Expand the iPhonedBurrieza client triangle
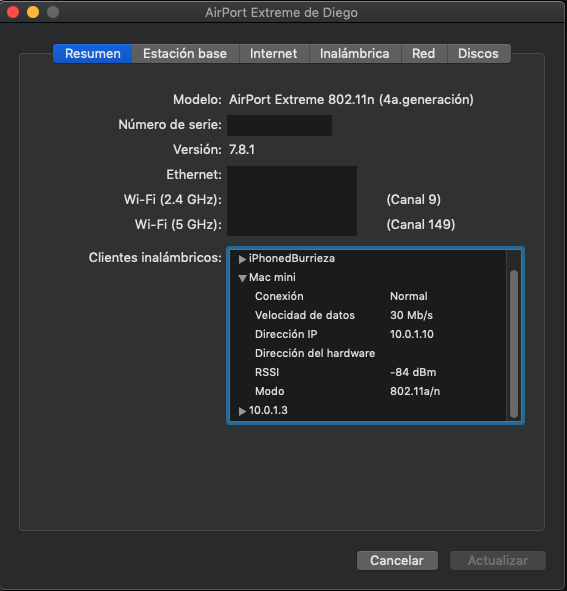This screenshot has width=567, height=591. (x=242, y=259)
